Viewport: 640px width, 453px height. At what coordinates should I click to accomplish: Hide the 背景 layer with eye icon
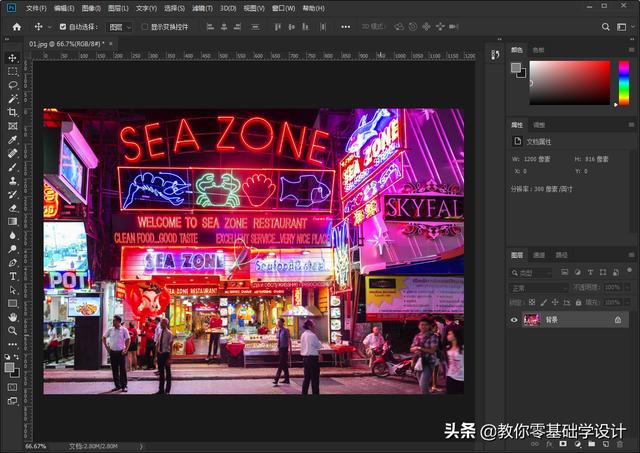[514, 320]
